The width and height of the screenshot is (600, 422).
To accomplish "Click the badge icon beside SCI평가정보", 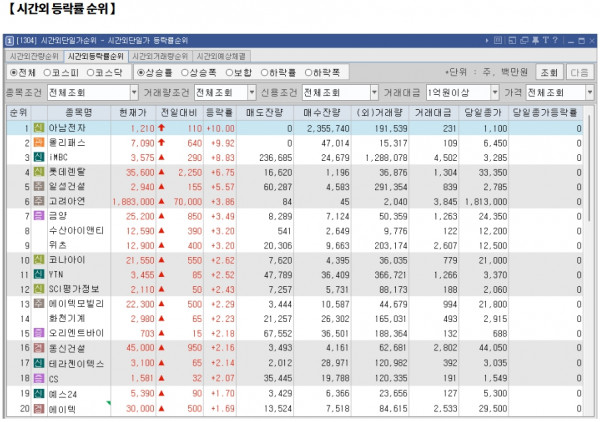I will point(39,289).
